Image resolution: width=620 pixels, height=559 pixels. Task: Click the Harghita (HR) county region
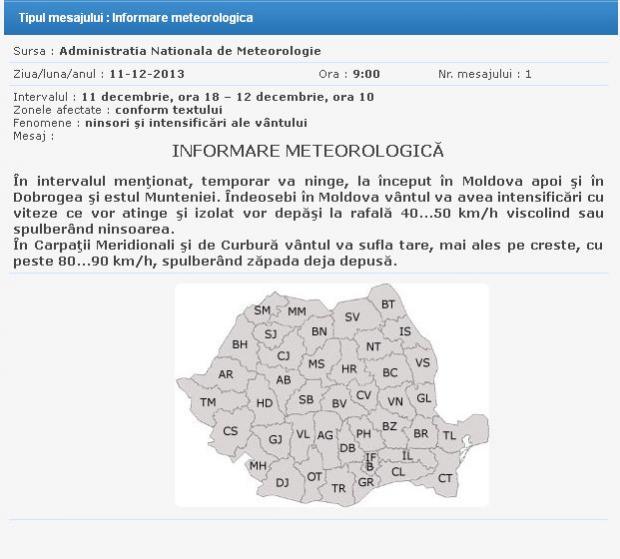tap(349, 368)
